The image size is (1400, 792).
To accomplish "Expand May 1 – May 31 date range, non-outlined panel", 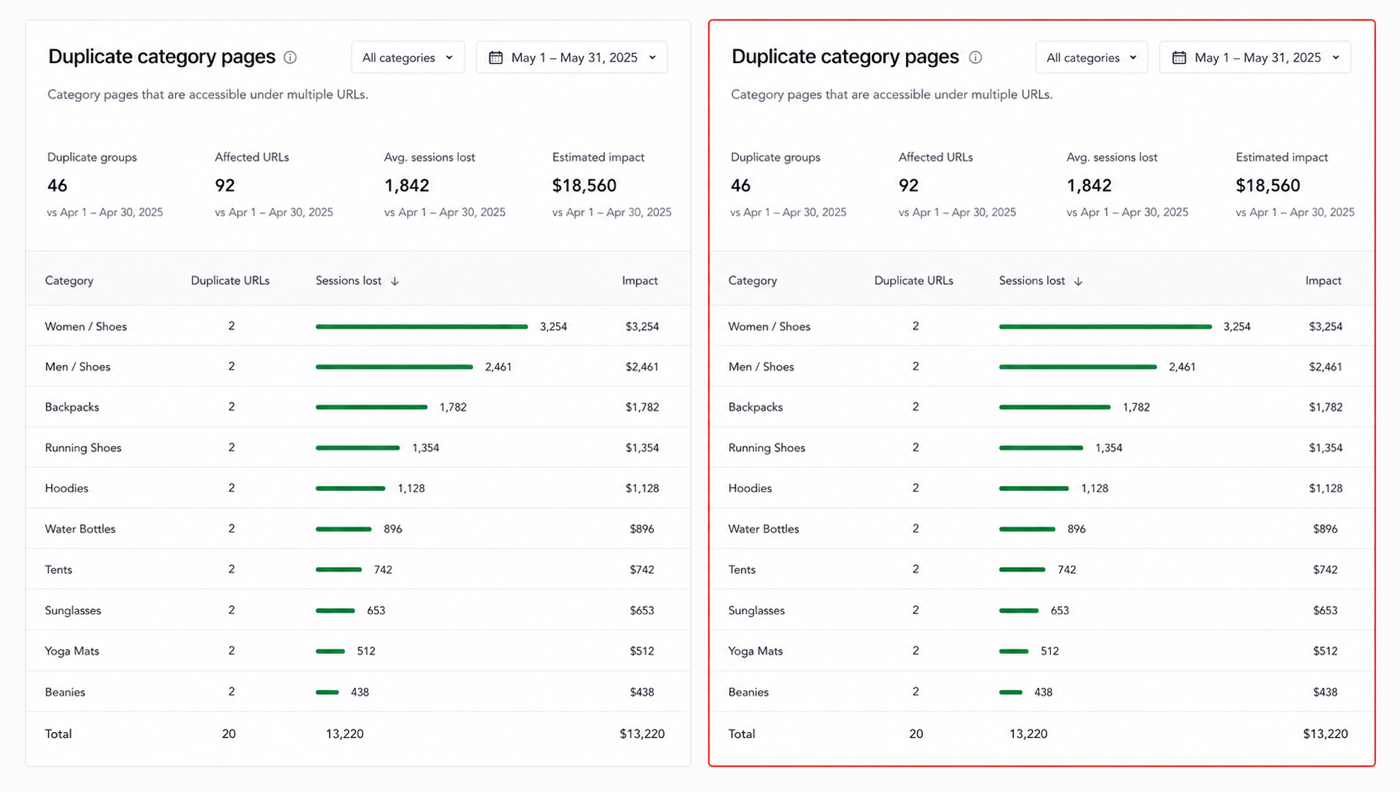I will click(572, 58).
